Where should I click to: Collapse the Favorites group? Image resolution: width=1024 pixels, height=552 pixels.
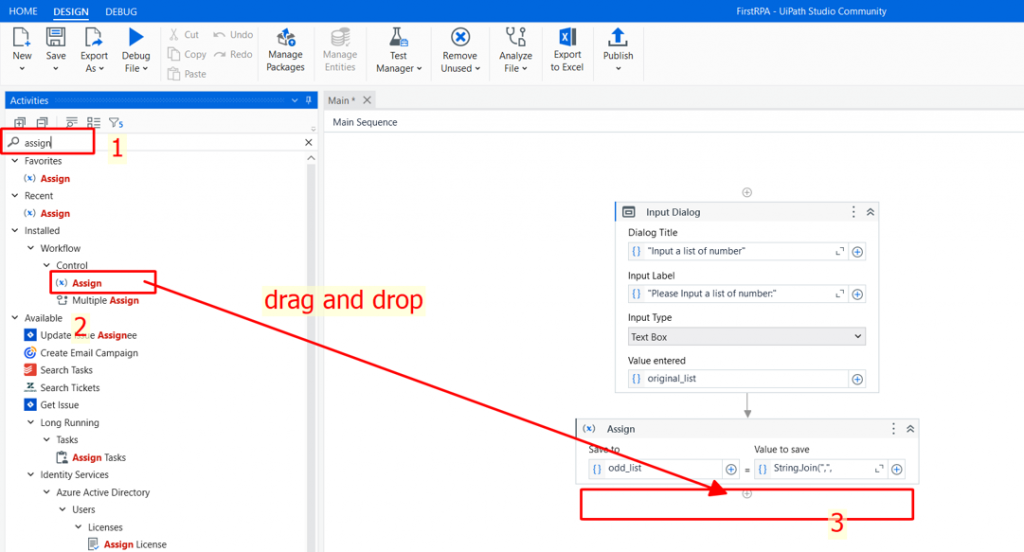15,161
